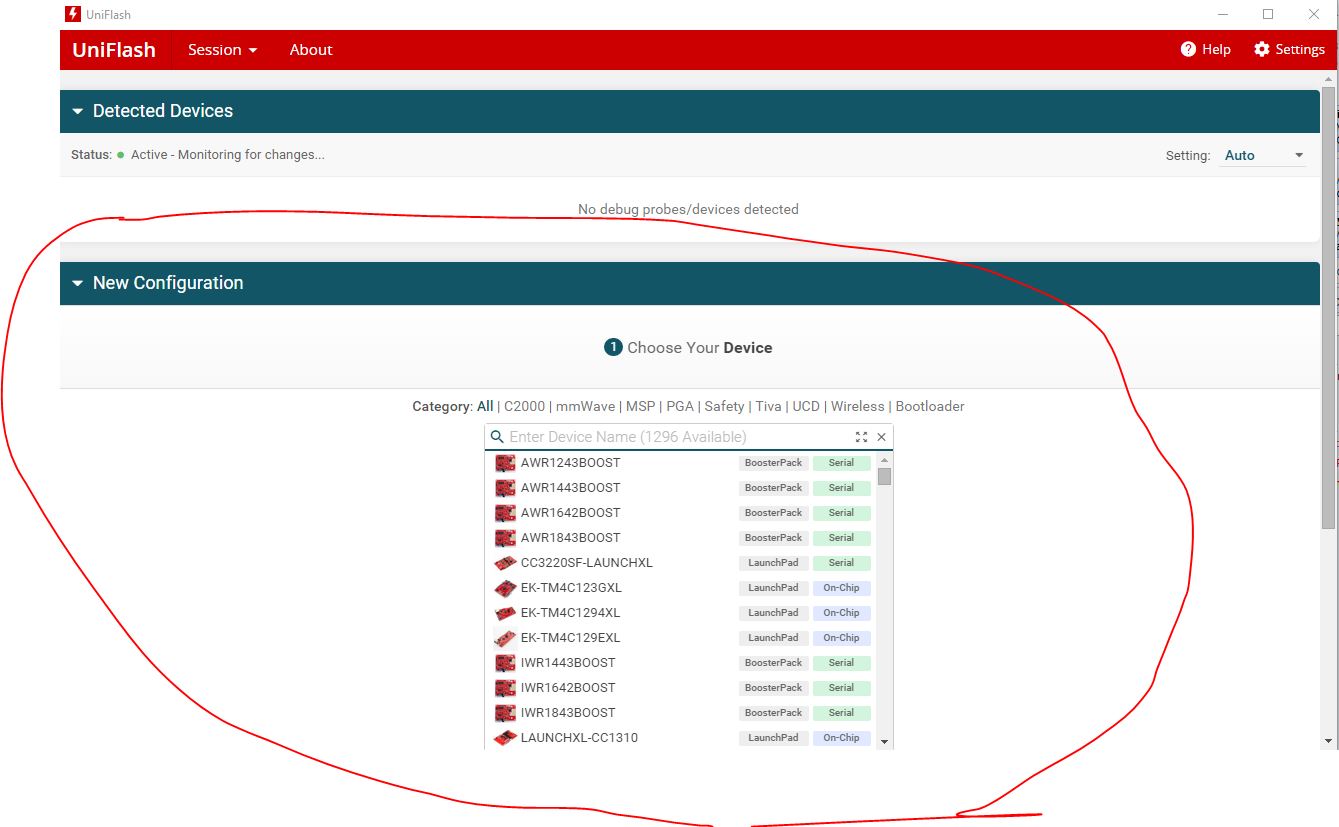Choose the CC3220SF-LAUNCHXL board icon
The width and height of the screenshot is (1339, 827).
pyautogui.click(x=505, y=563)
